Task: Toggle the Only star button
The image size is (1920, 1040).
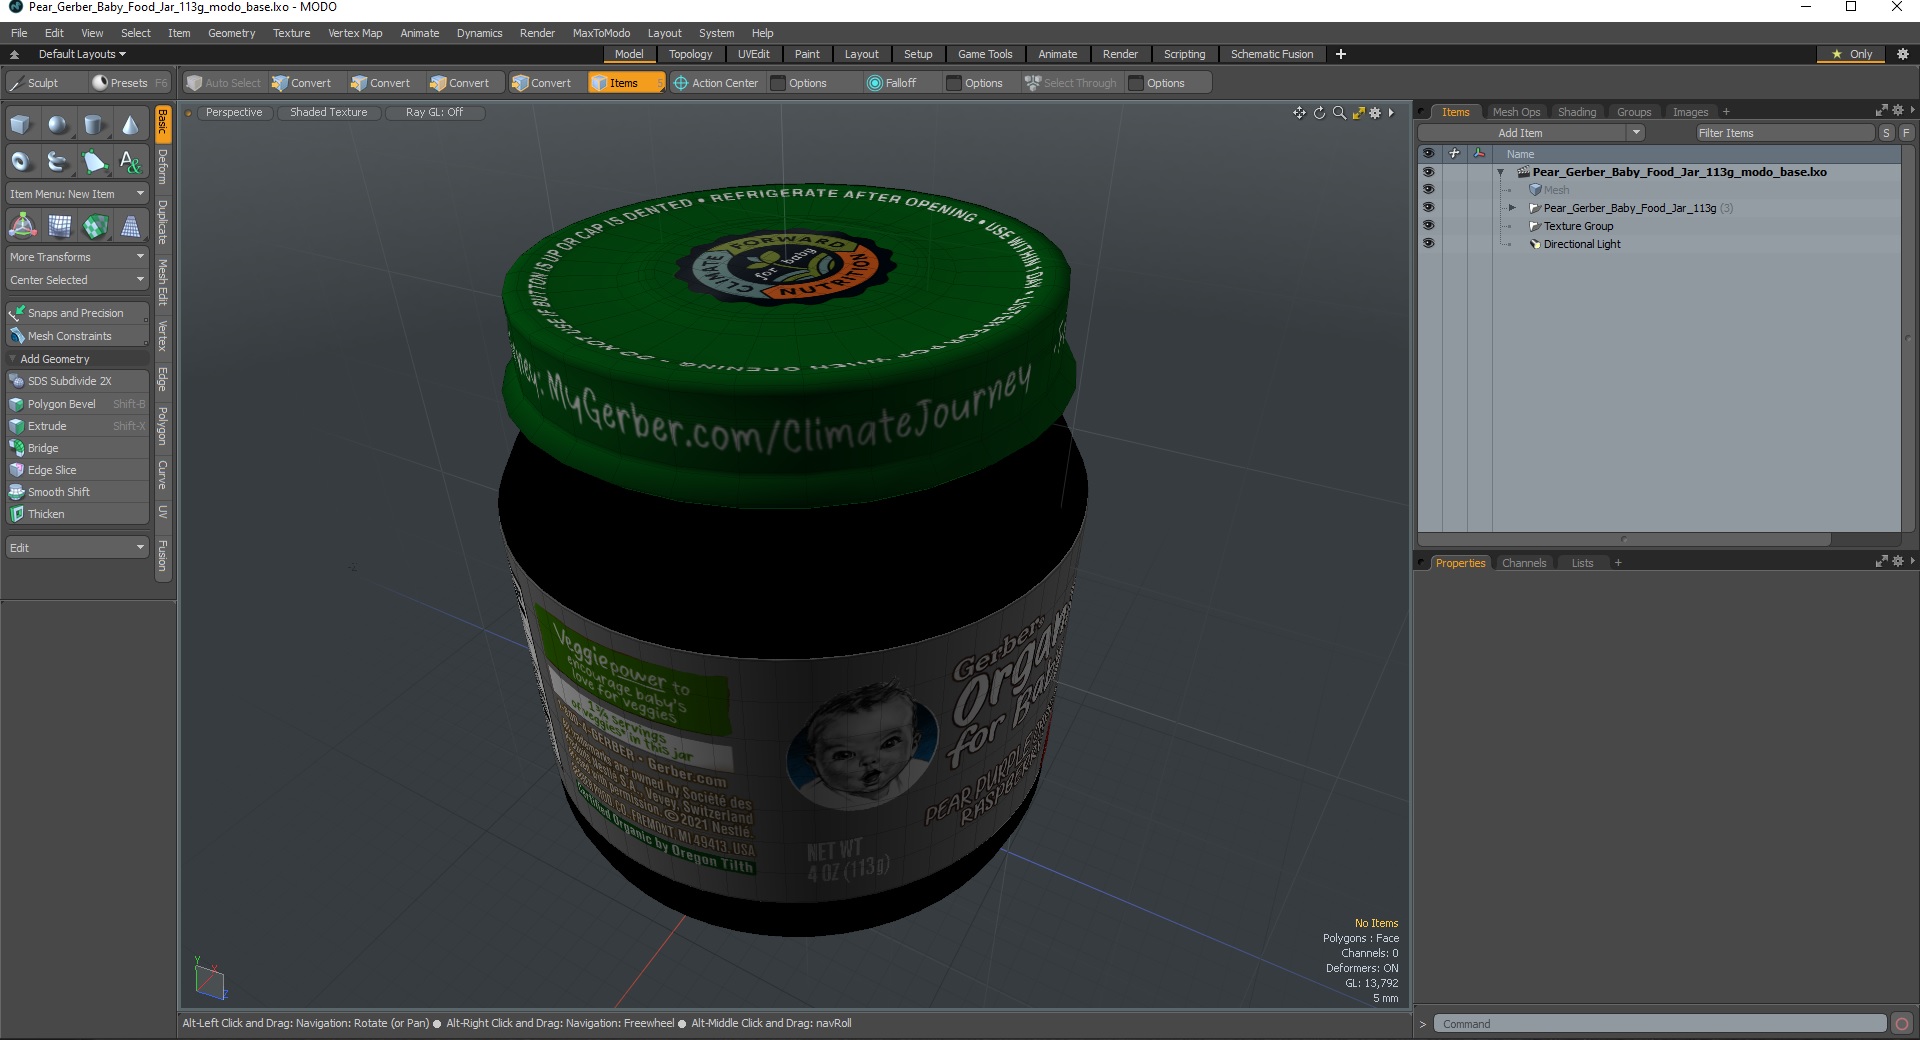Action: (x=1851, y=54)
